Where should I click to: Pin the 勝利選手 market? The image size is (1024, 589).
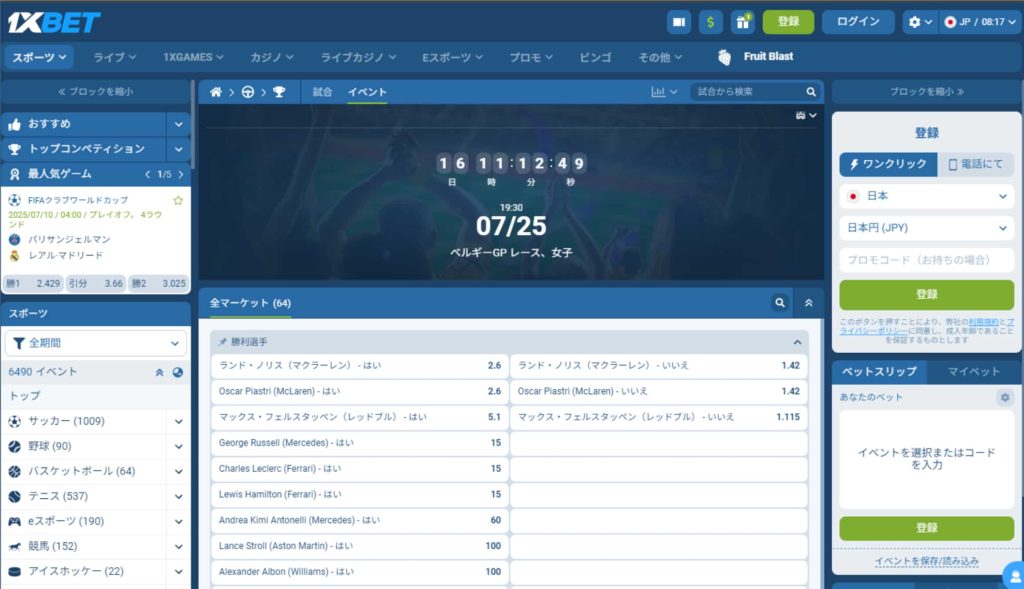tap(222, 342)
